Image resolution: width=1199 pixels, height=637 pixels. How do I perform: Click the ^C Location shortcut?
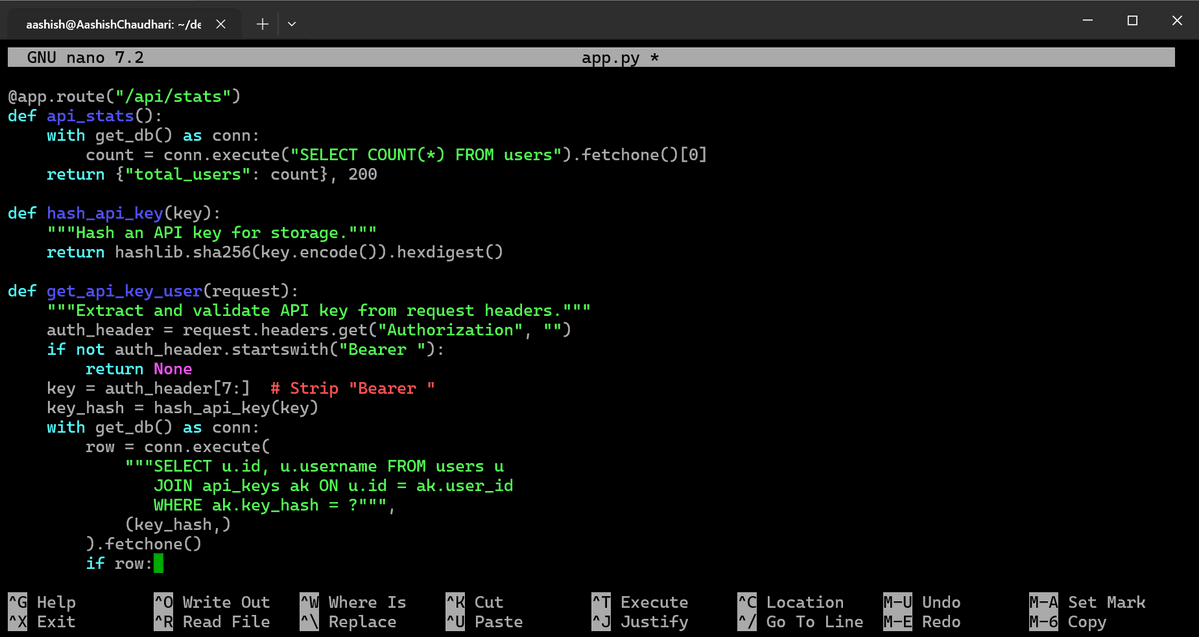(791, 603)
